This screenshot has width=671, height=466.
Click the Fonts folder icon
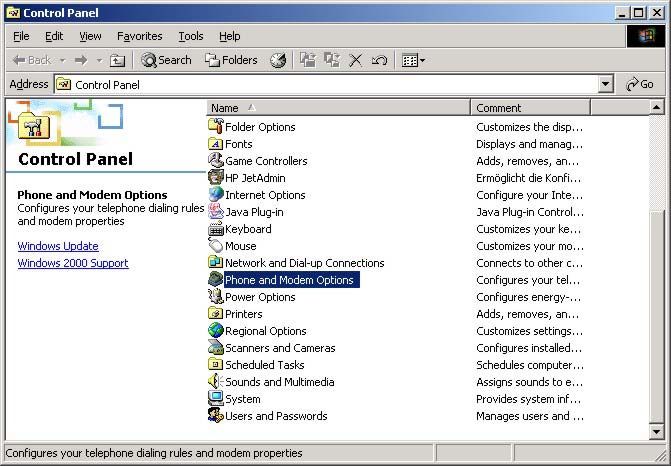point(216,144)
